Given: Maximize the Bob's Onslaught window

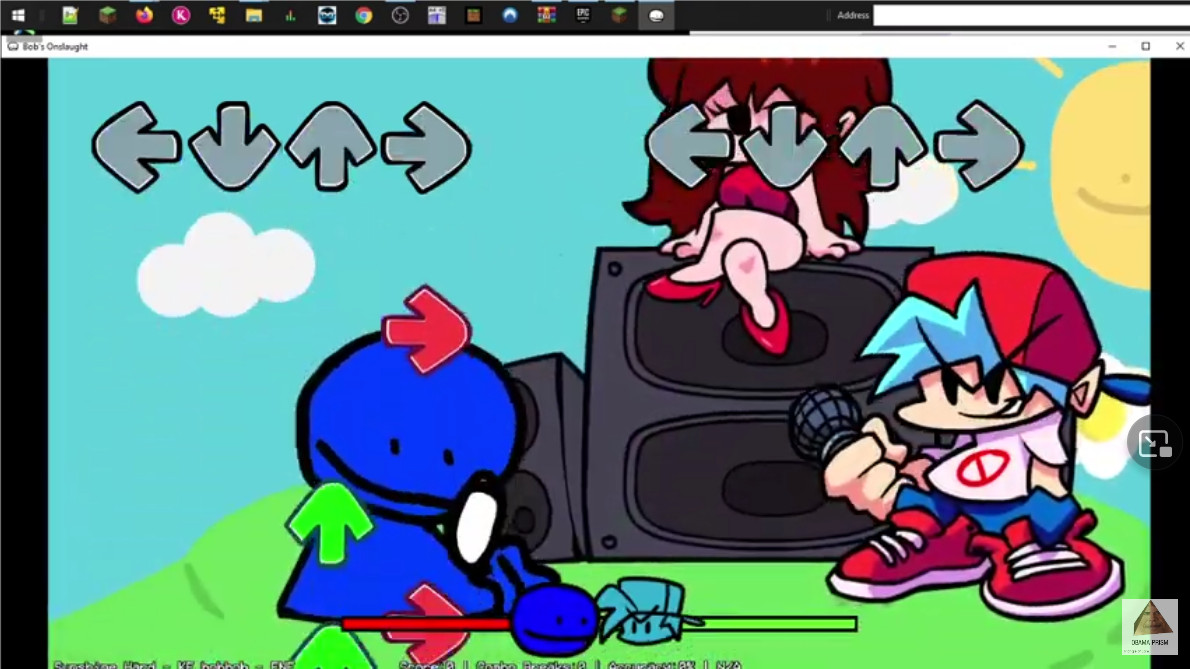Looking at the screenshot, I should [x=1145, y=46].
